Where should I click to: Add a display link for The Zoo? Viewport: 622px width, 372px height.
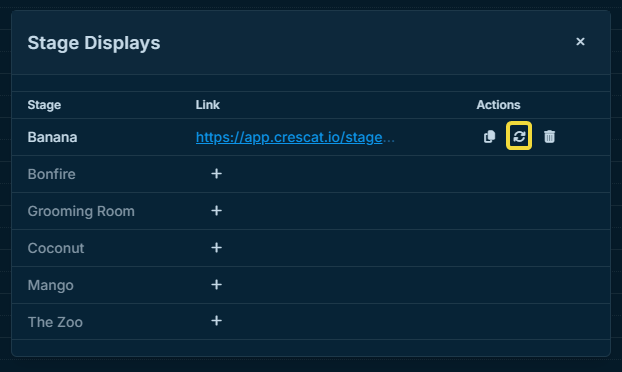216,321
